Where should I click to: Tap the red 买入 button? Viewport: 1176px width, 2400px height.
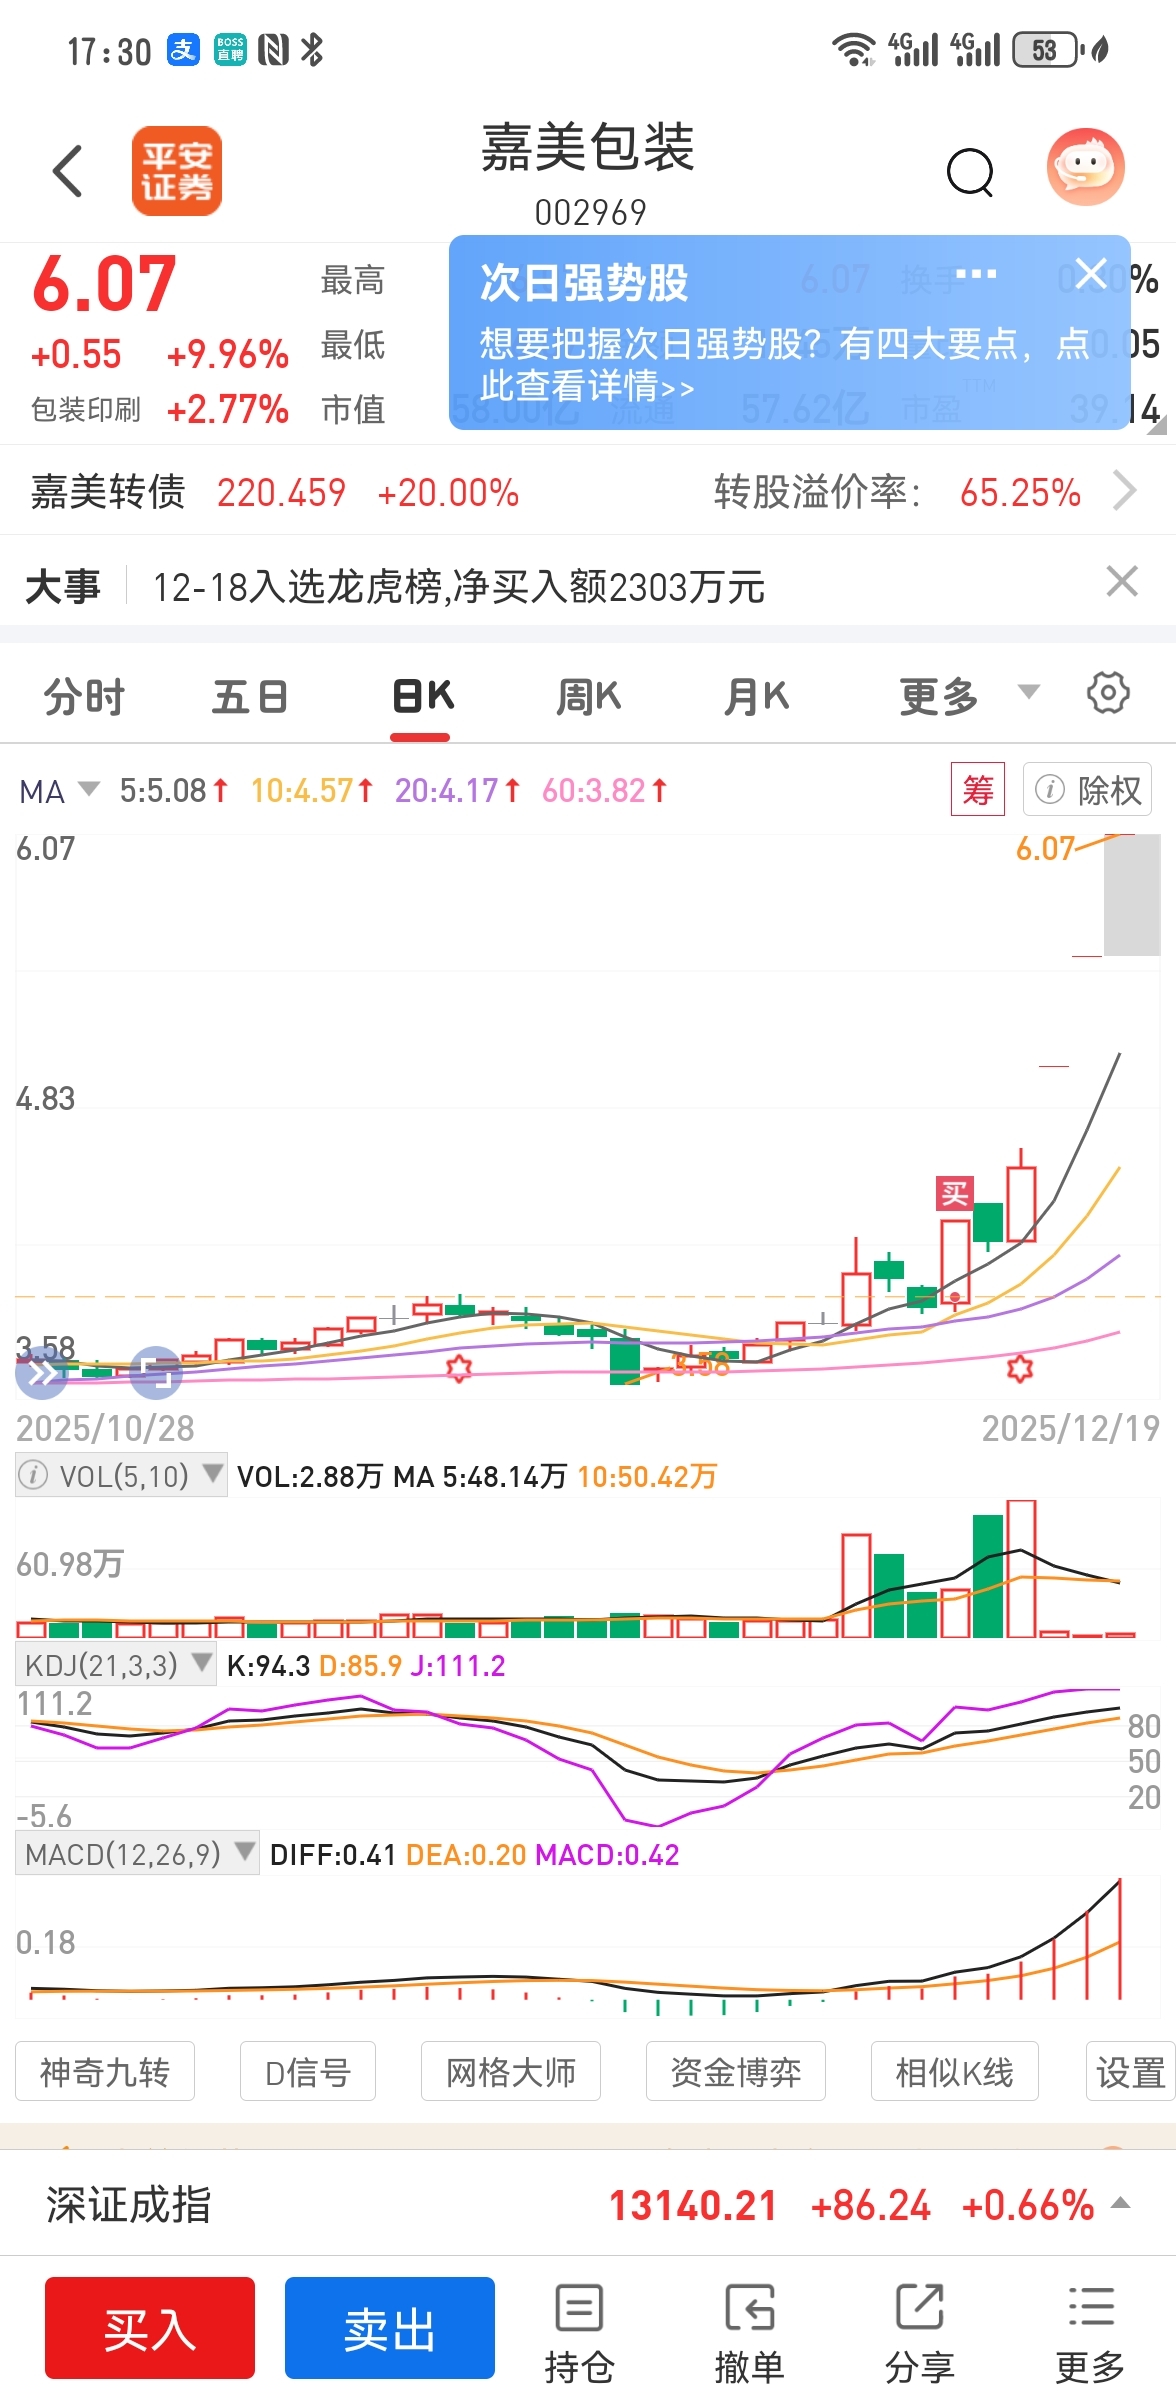tap(150, 2328)
